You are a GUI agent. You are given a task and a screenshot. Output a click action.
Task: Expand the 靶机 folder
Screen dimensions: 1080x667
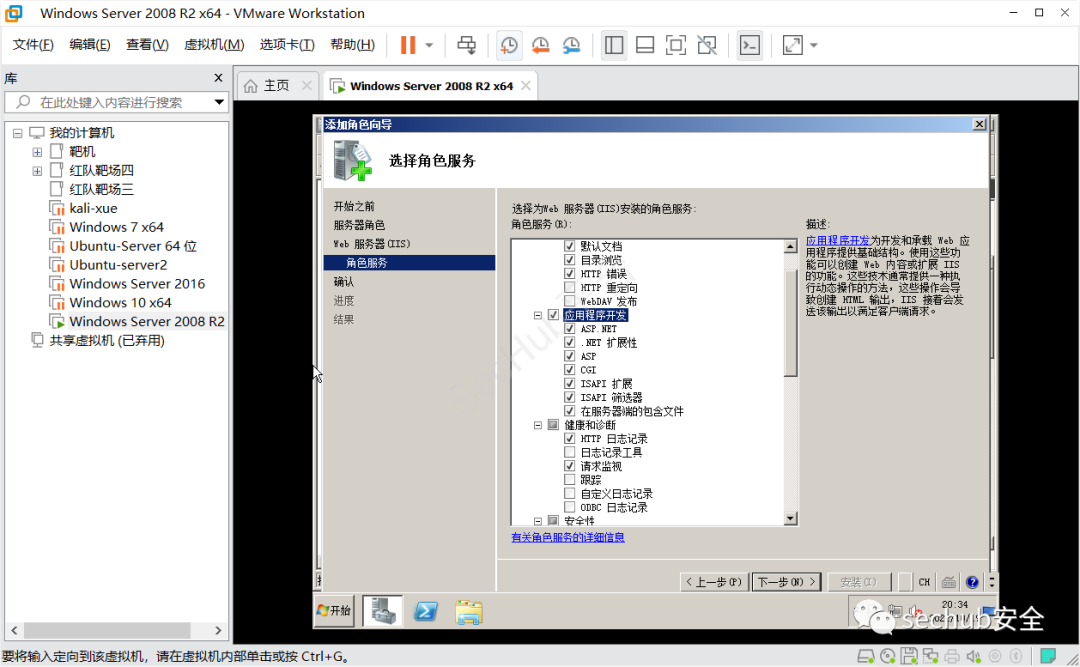click(37, 152)
